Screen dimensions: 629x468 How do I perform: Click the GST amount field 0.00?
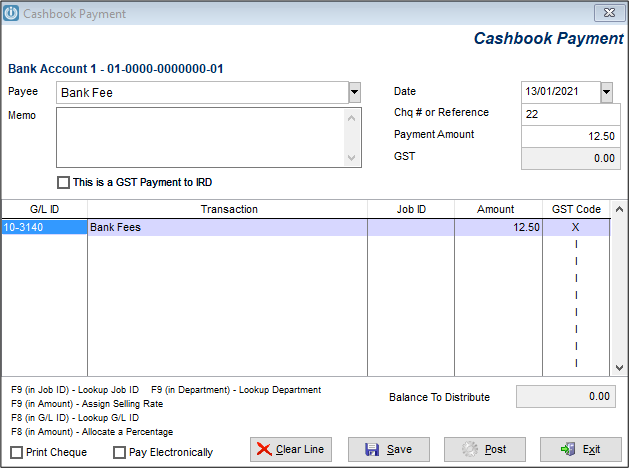pyautogui.click(x=571, y=158)
